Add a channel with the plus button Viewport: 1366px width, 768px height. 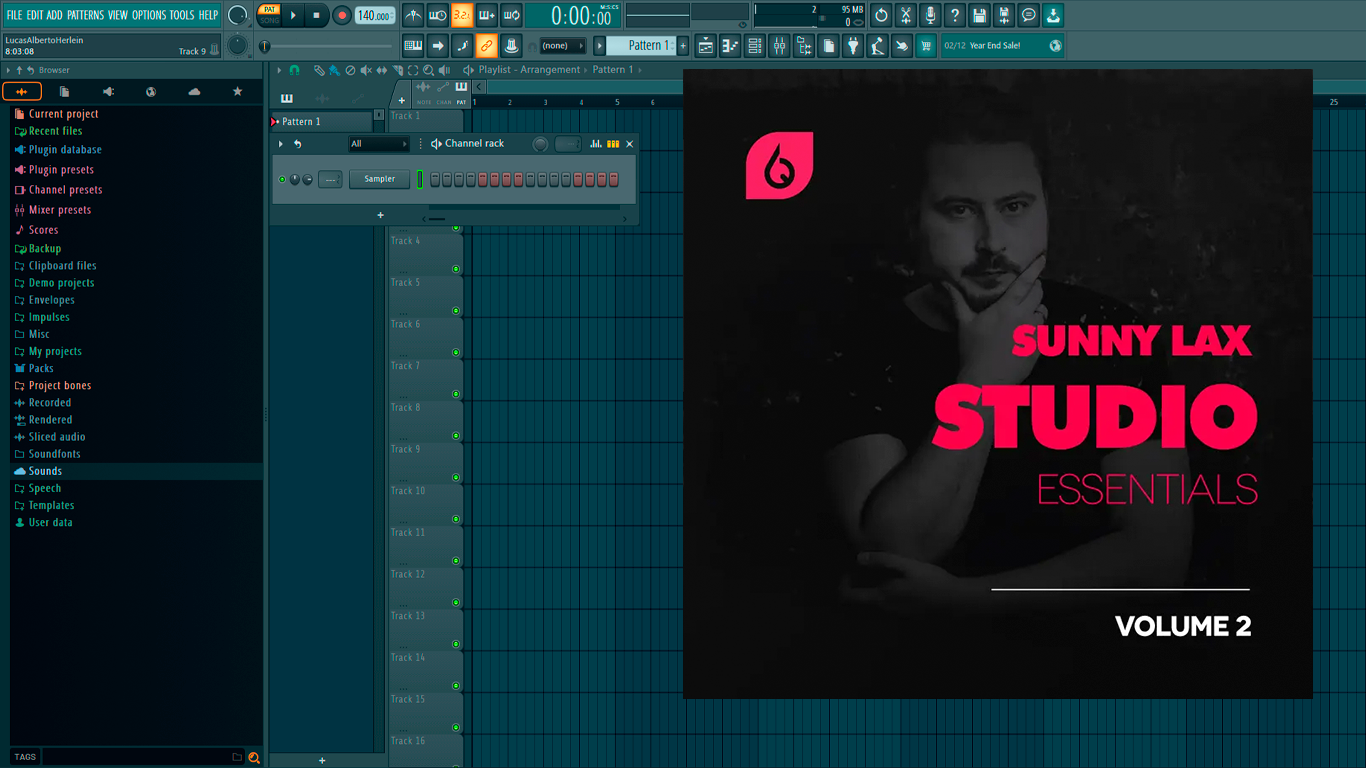pos(380,215)
